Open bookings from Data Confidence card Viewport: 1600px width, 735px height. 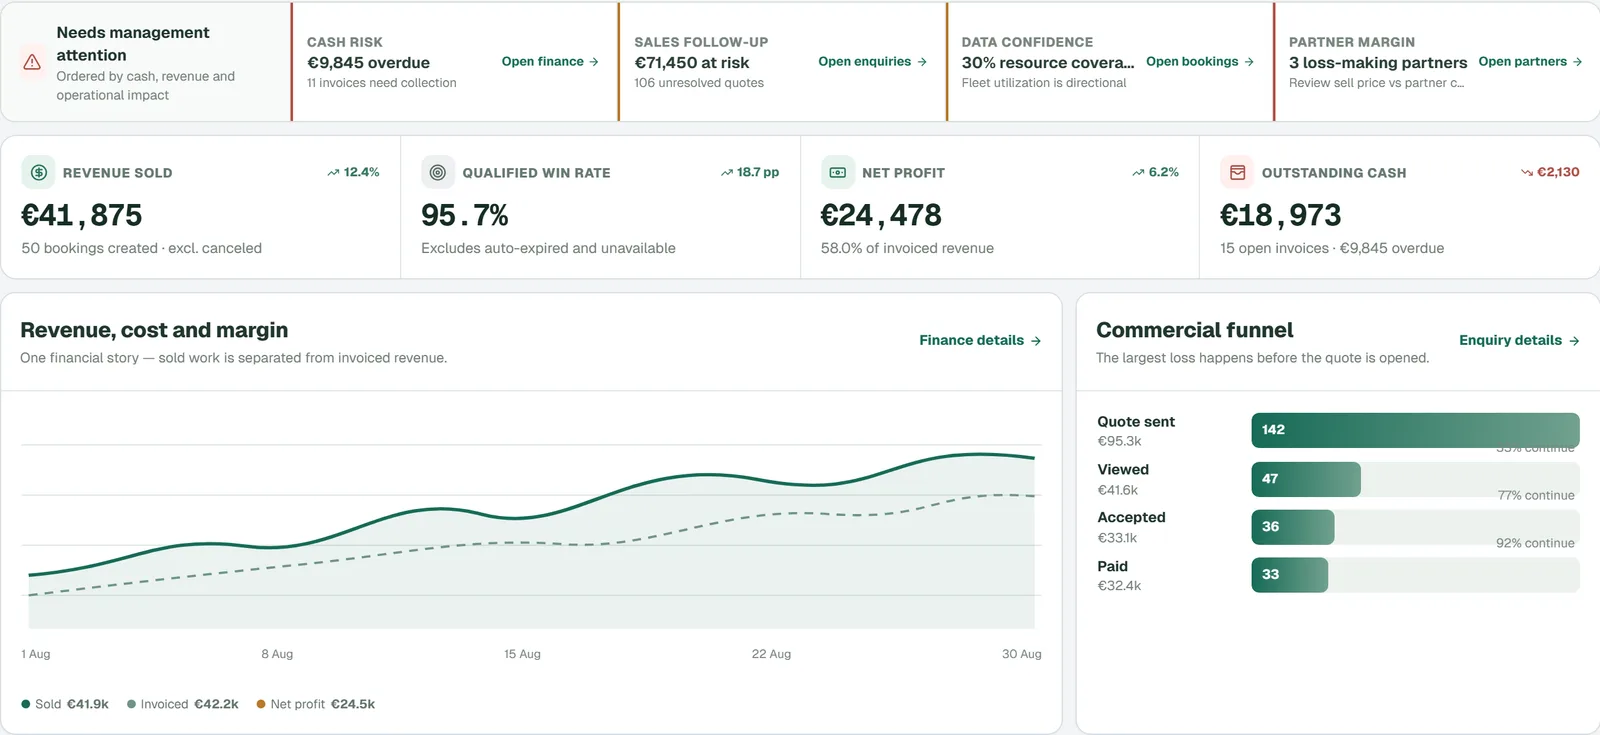click(x=1200, y=61)
